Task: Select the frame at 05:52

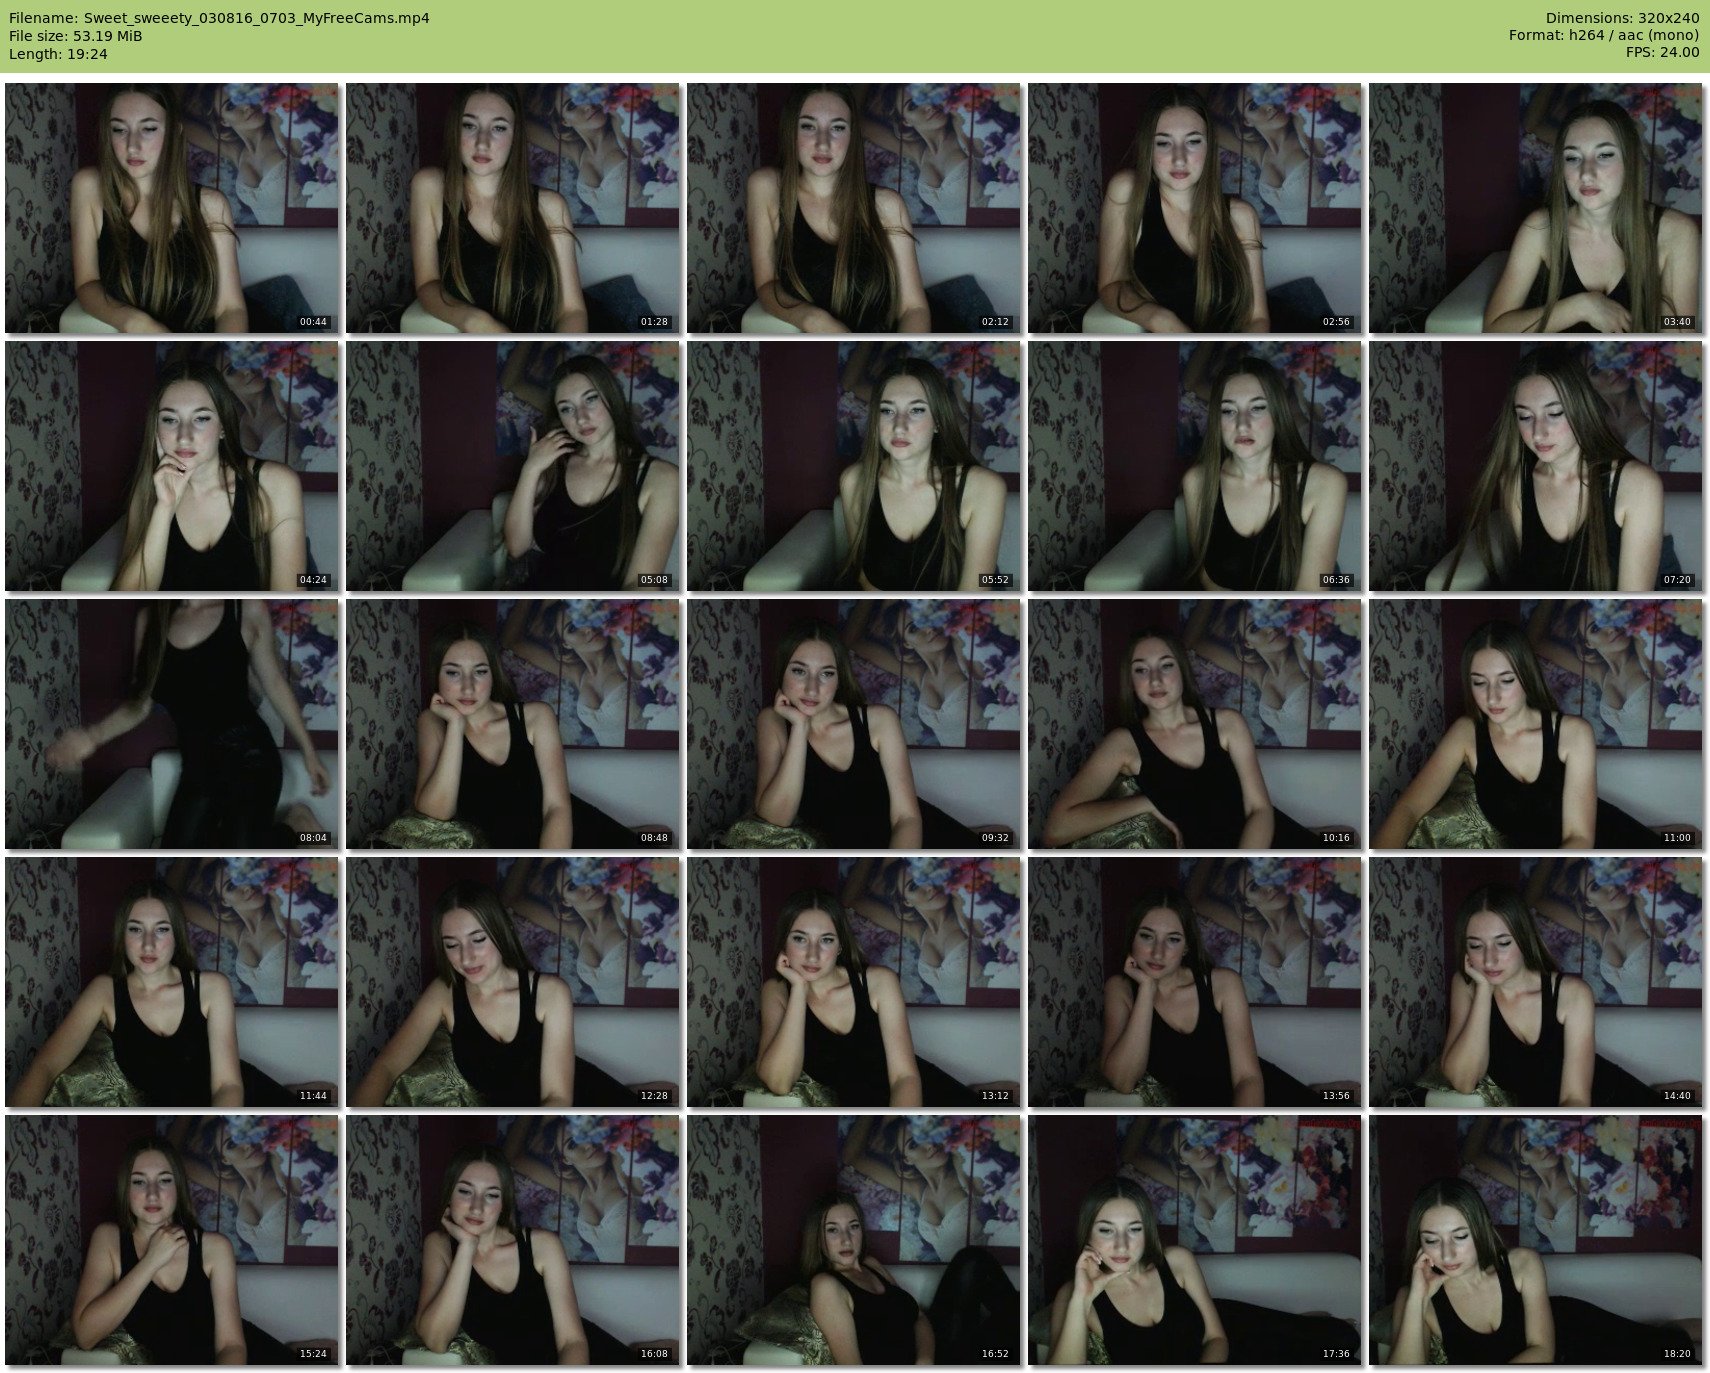Action: pyautogui.click(x=854, y=466)
